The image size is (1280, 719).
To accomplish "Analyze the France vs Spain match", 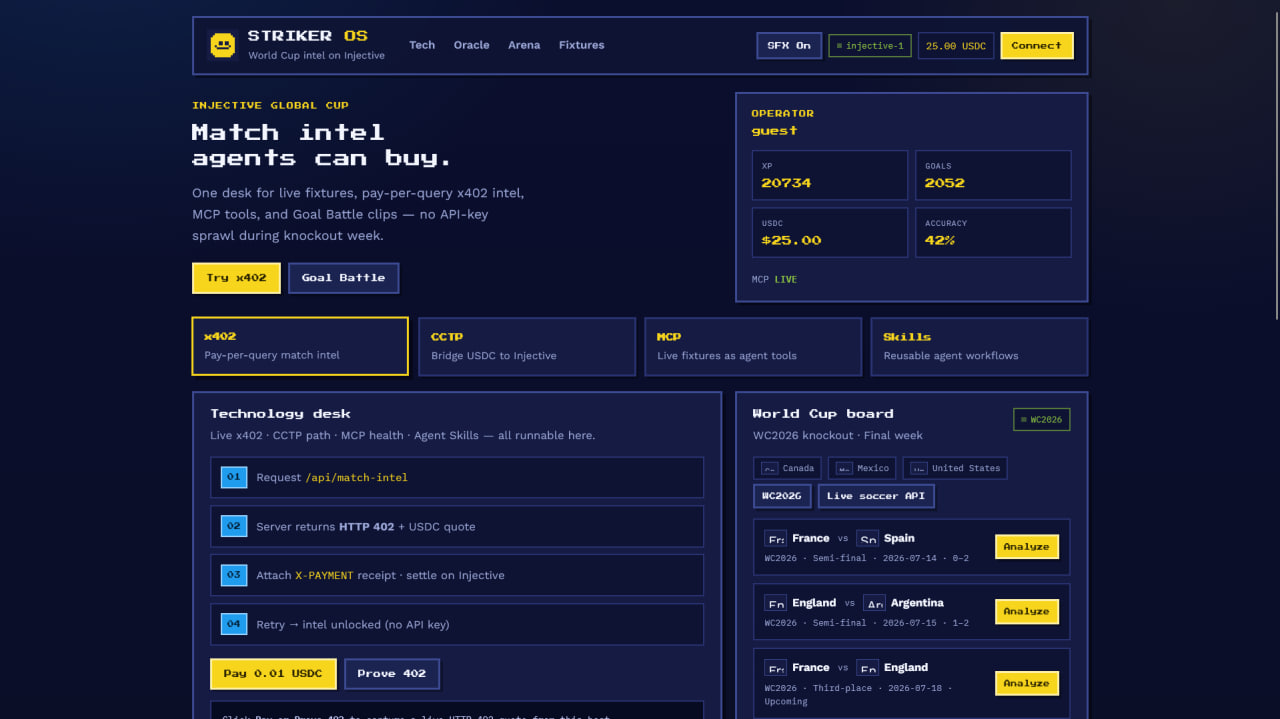I will (x=1026, y=547).
